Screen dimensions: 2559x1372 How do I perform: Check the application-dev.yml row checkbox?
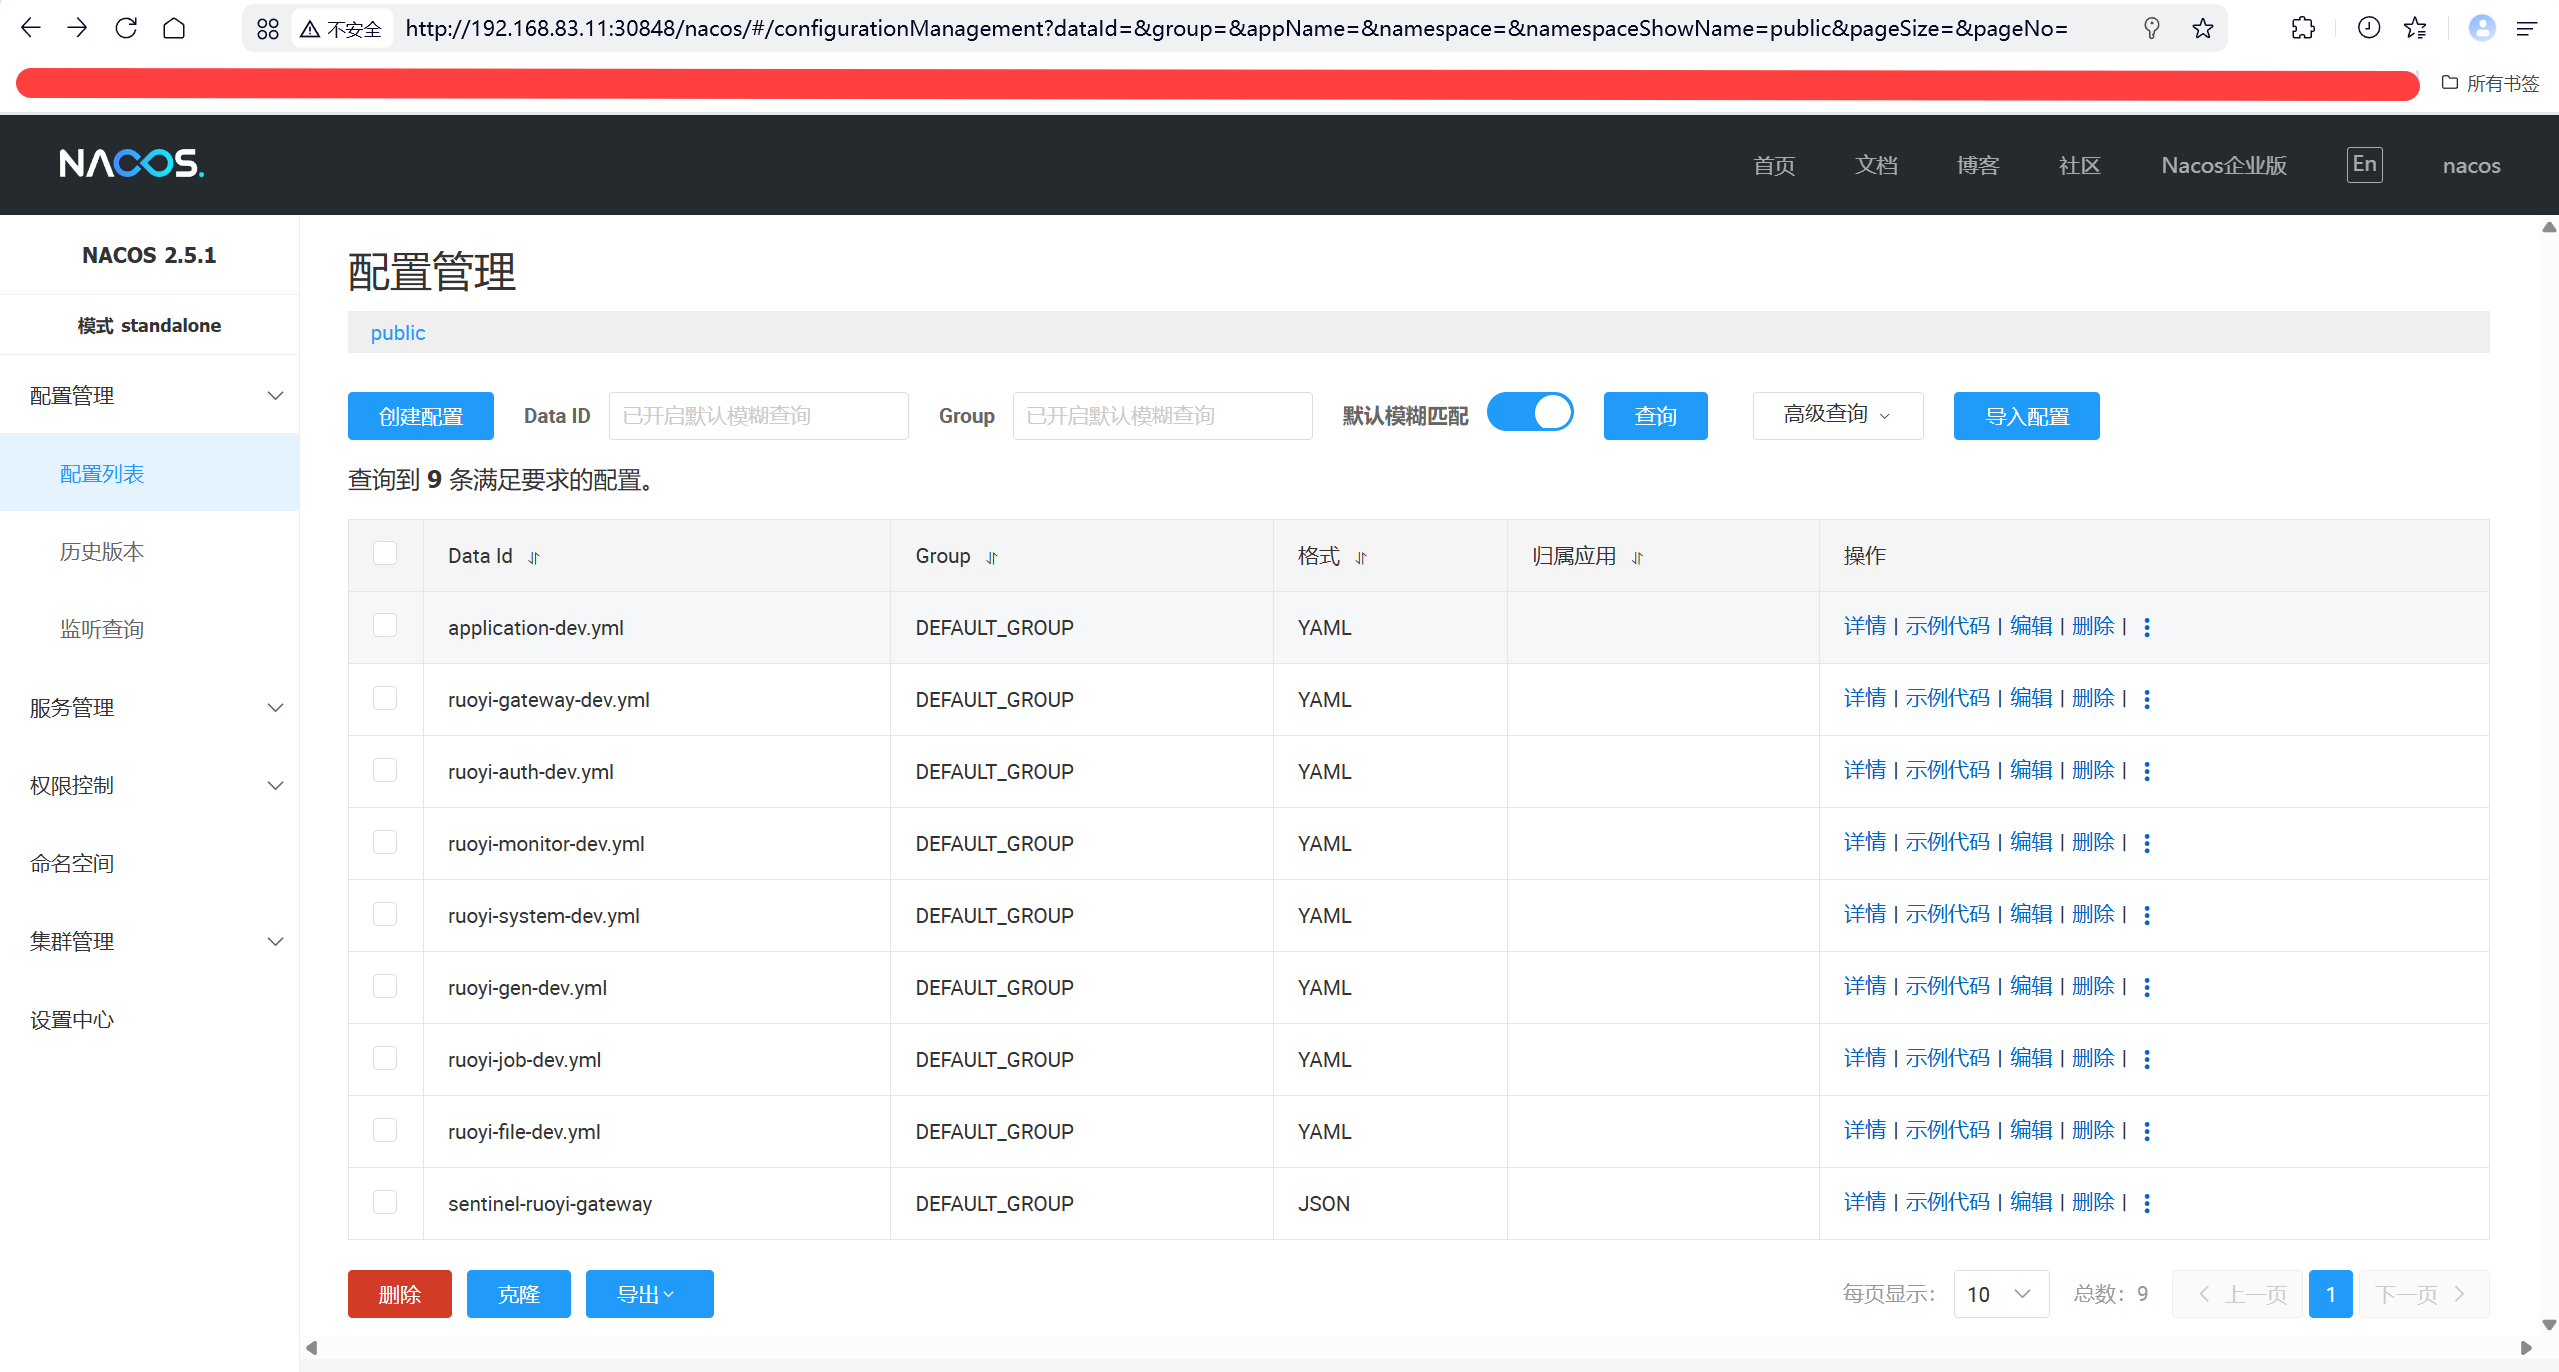[x=385, y=626]
